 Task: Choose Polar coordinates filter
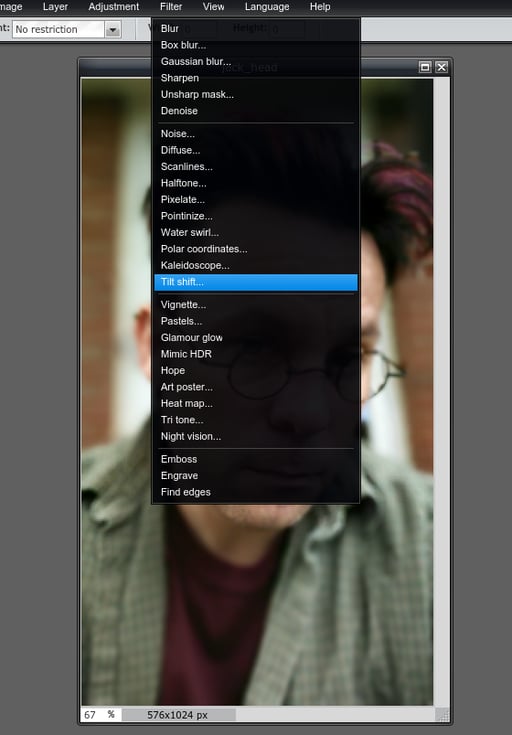256,248
